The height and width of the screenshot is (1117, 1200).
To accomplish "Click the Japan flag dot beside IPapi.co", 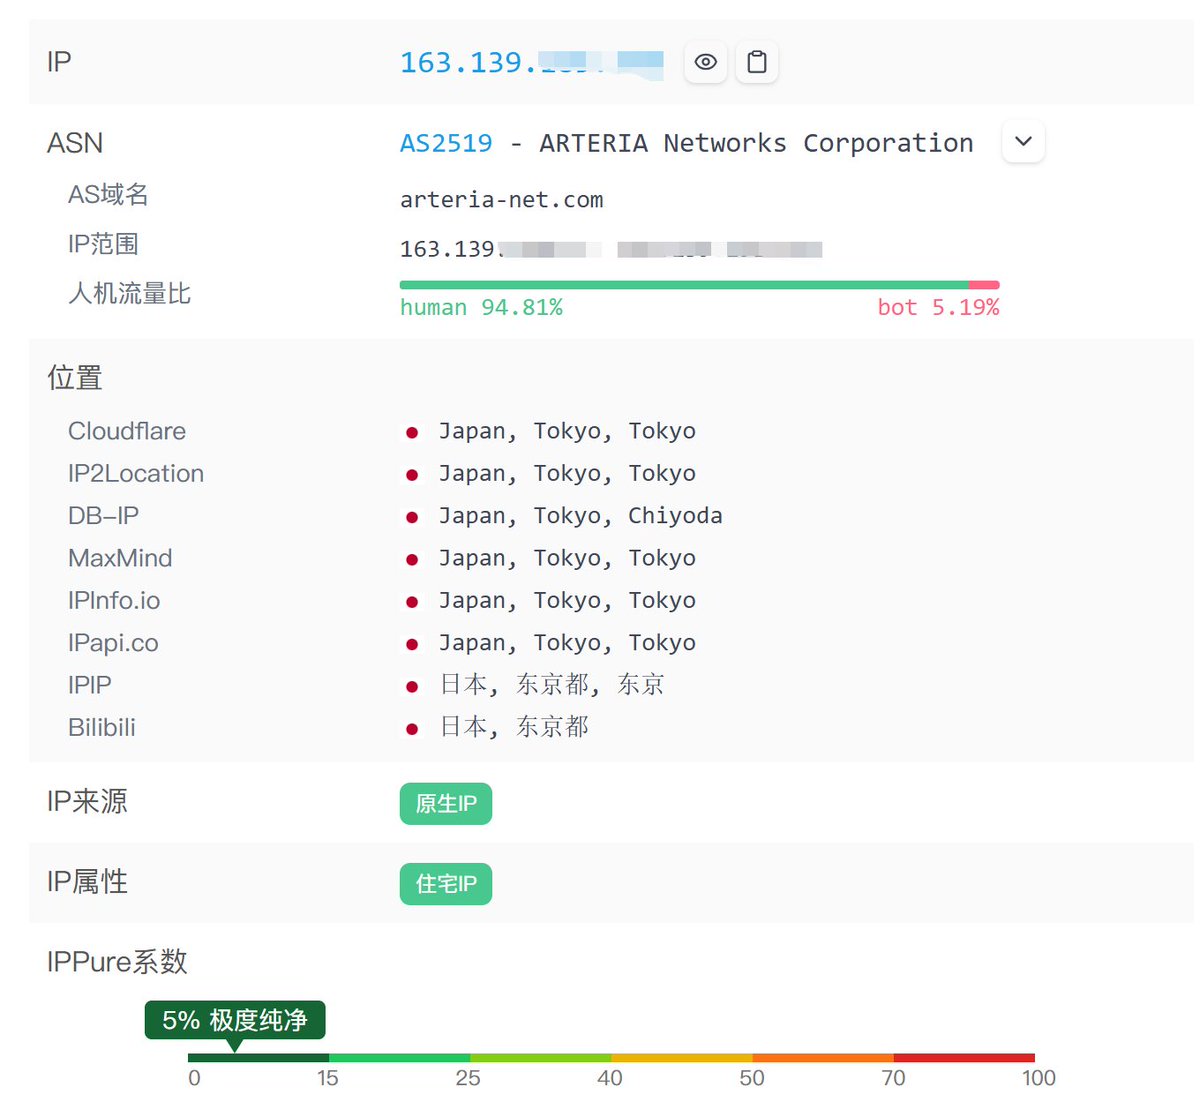I will 411,644.
